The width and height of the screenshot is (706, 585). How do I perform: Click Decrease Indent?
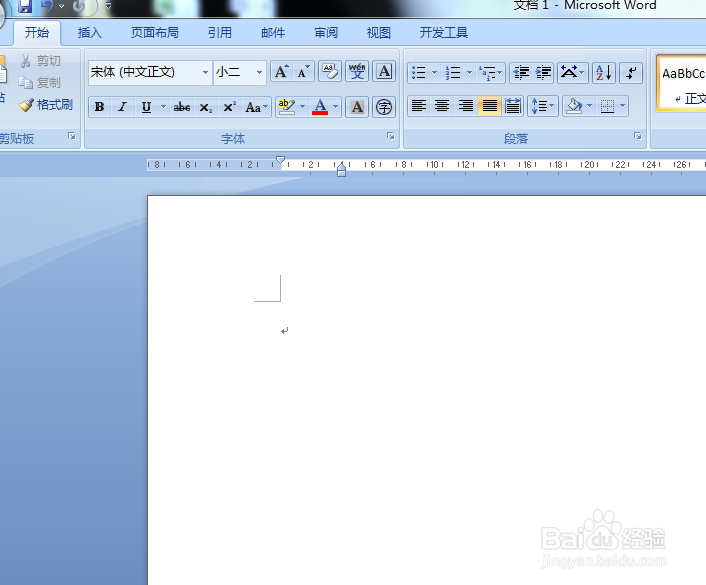point(521,73)
